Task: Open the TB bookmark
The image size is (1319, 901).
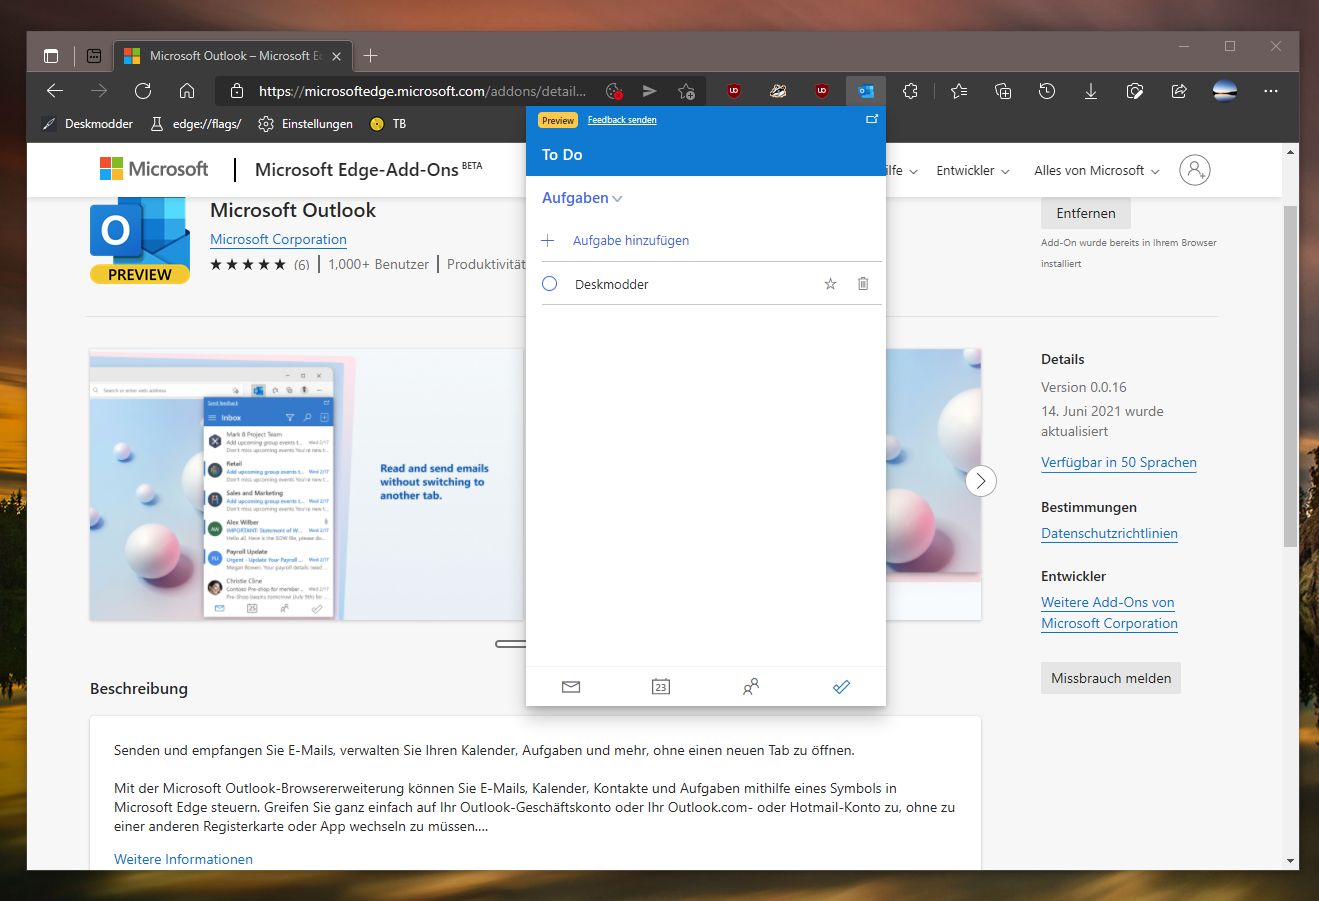Action: [x=388, y=124]
